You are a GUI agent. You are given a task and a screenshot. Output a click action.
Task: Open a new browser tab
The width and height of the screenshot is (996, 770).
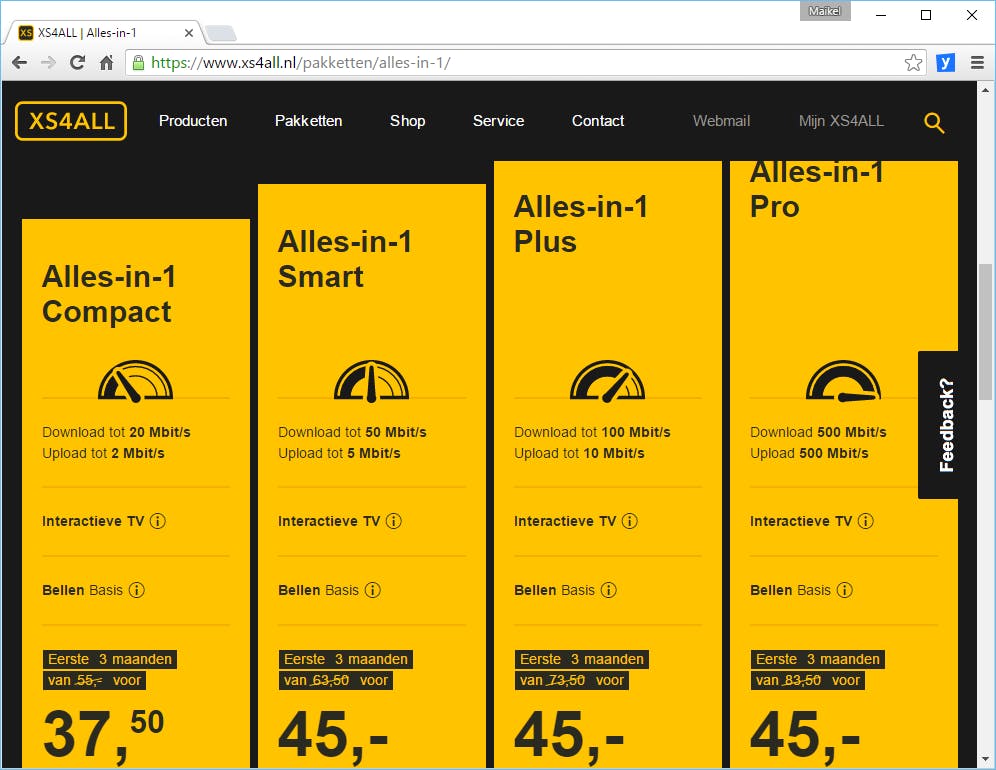(220, 33)
